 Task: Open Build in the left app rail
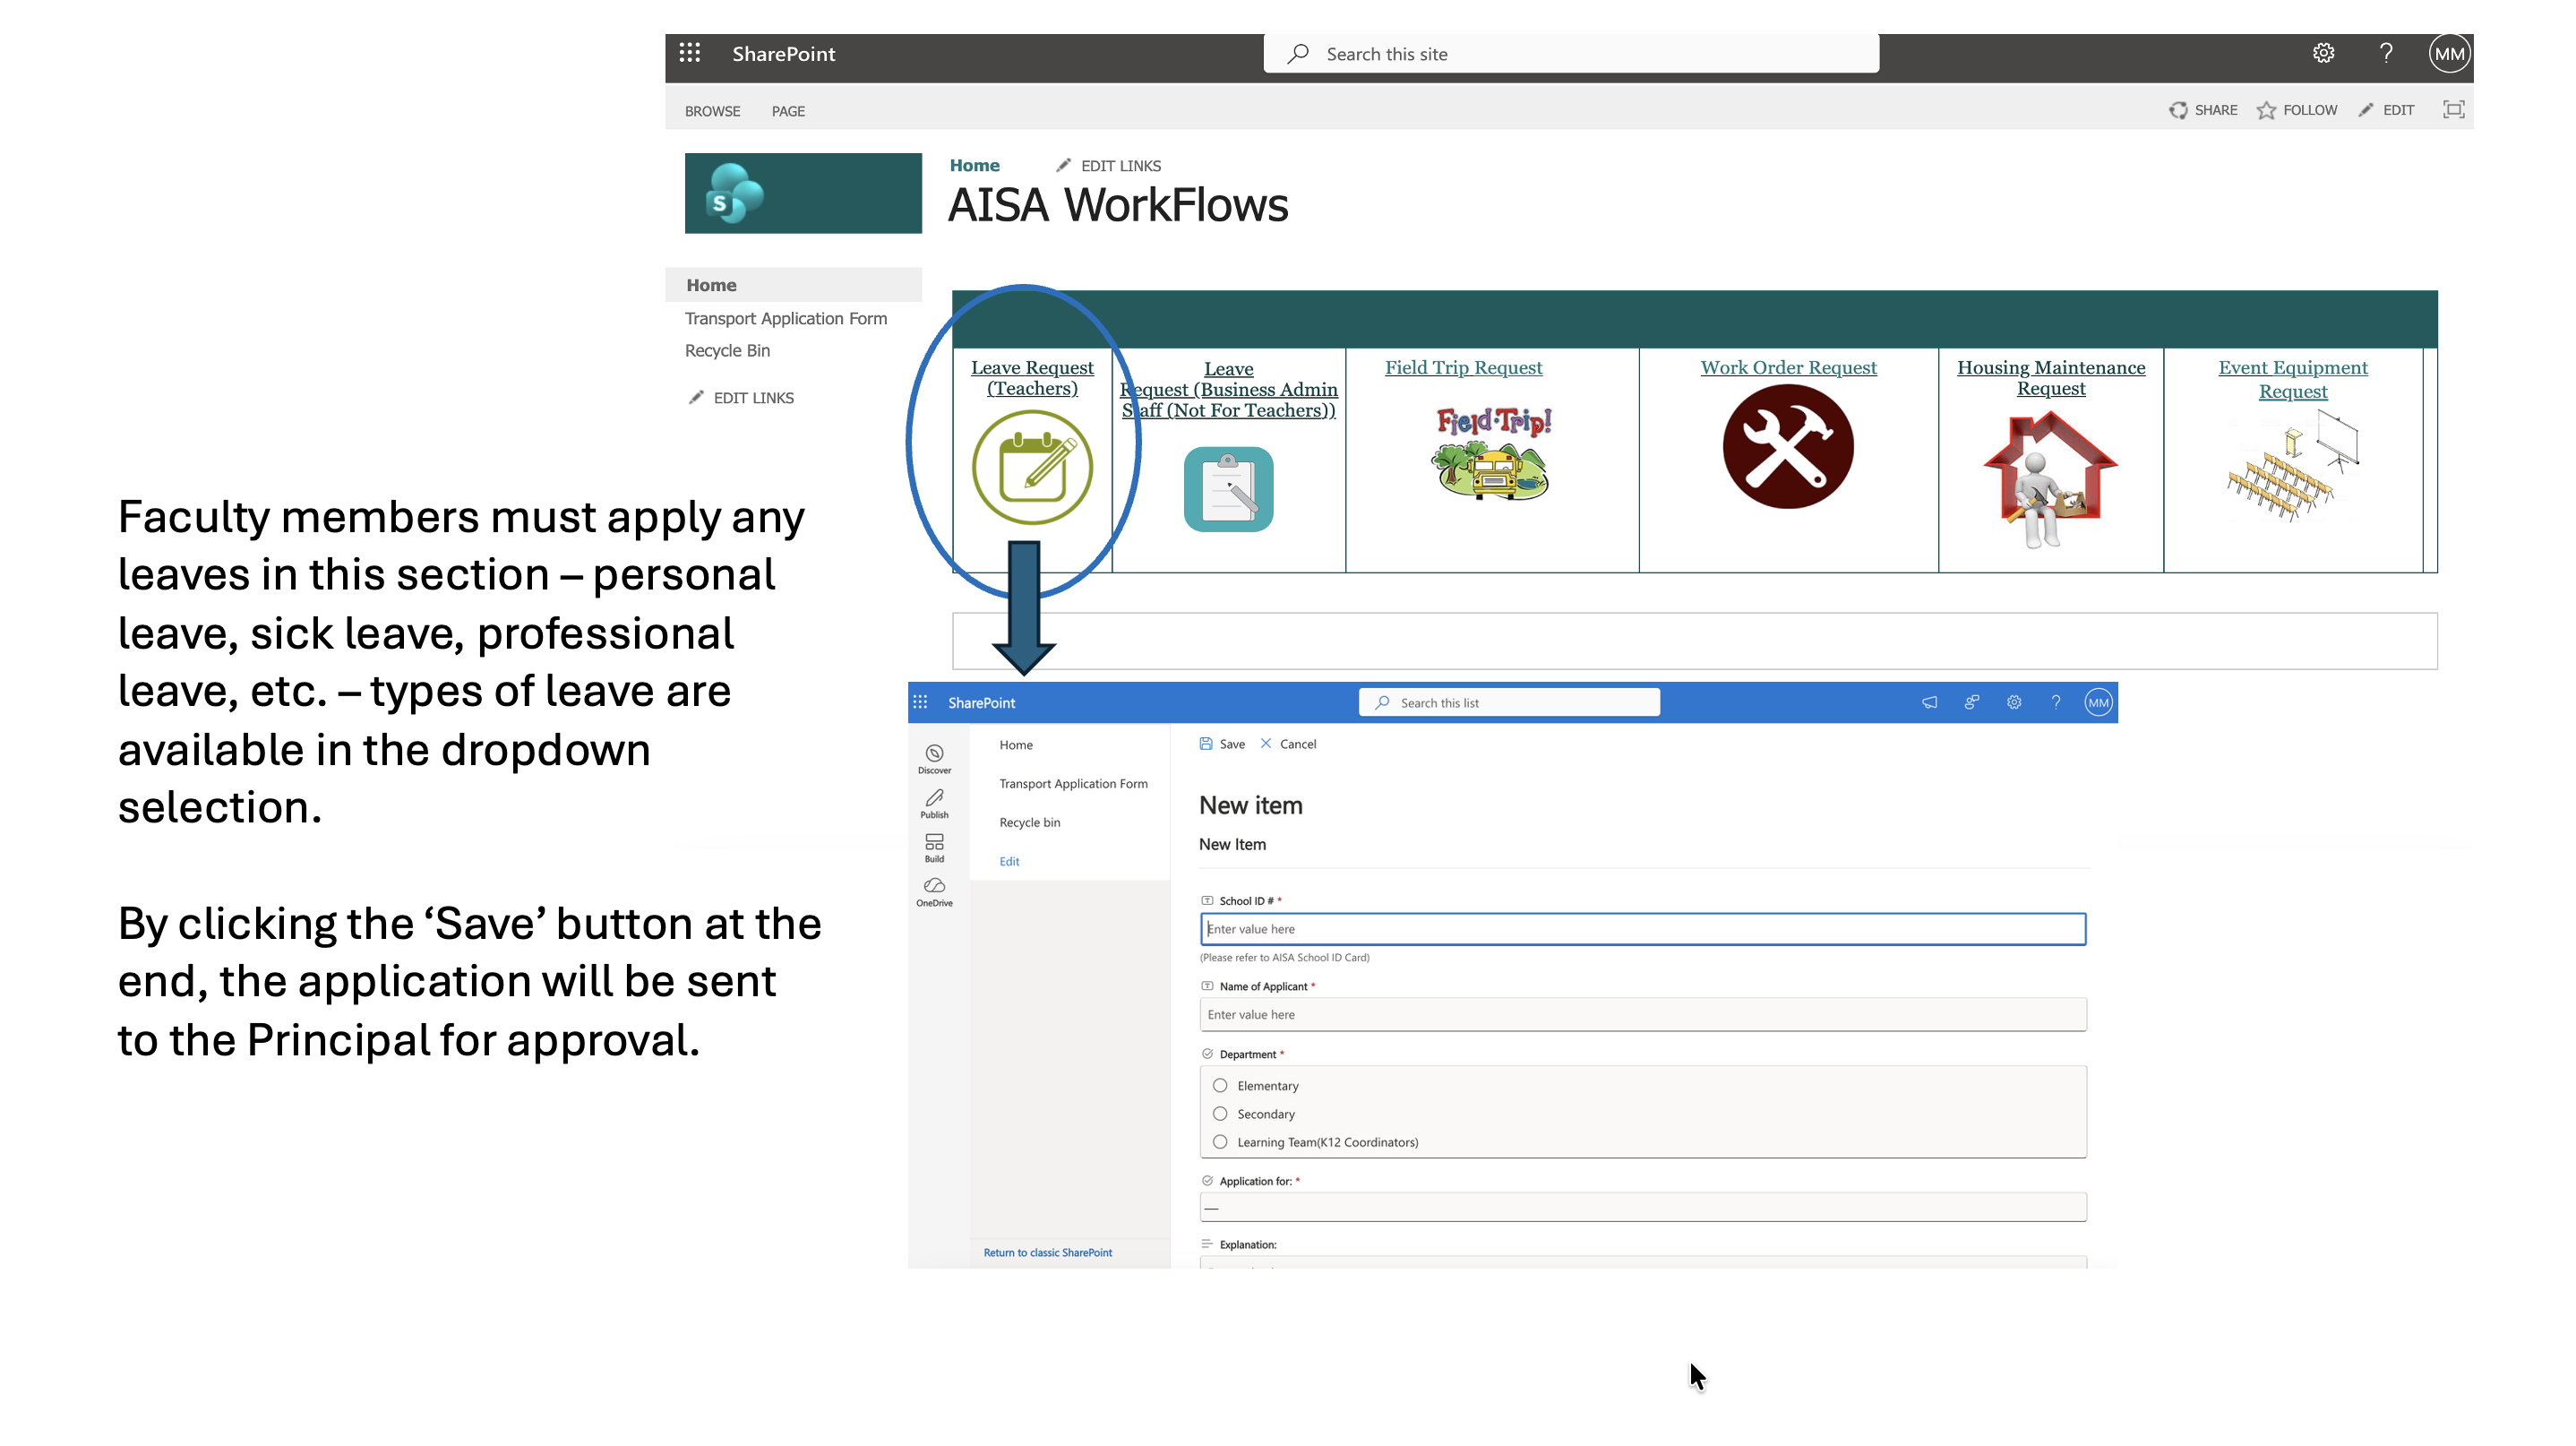pos(934,848)
